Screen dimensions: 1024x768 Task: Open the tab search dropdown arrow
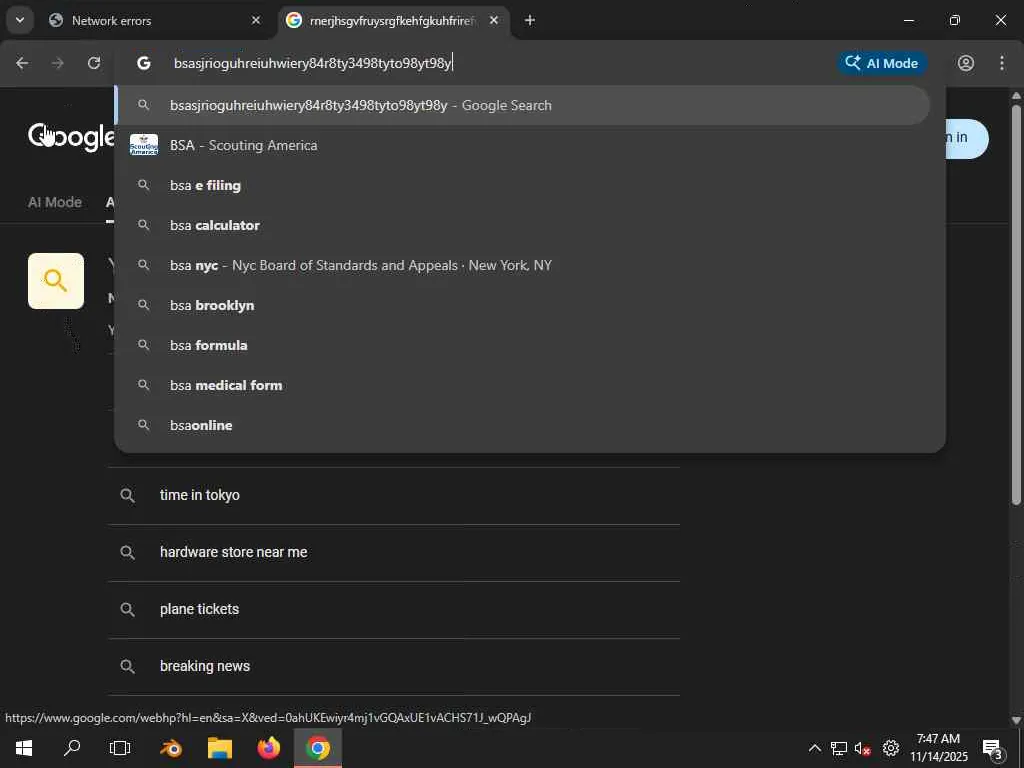click(x=20, y=20)
